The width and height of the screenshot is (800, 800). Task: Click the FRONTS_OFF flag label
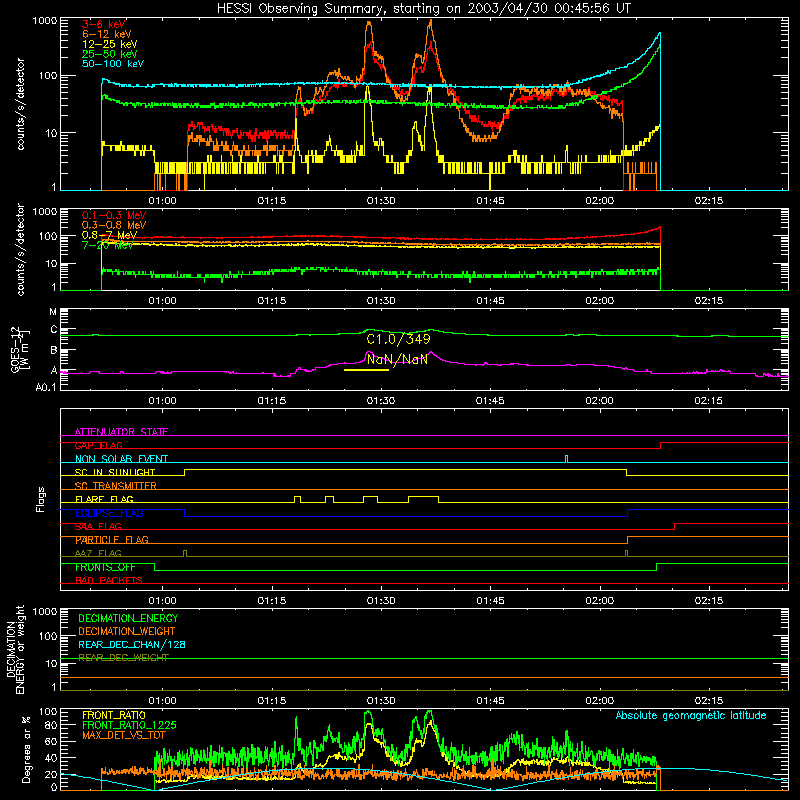[x=105, y=567]
